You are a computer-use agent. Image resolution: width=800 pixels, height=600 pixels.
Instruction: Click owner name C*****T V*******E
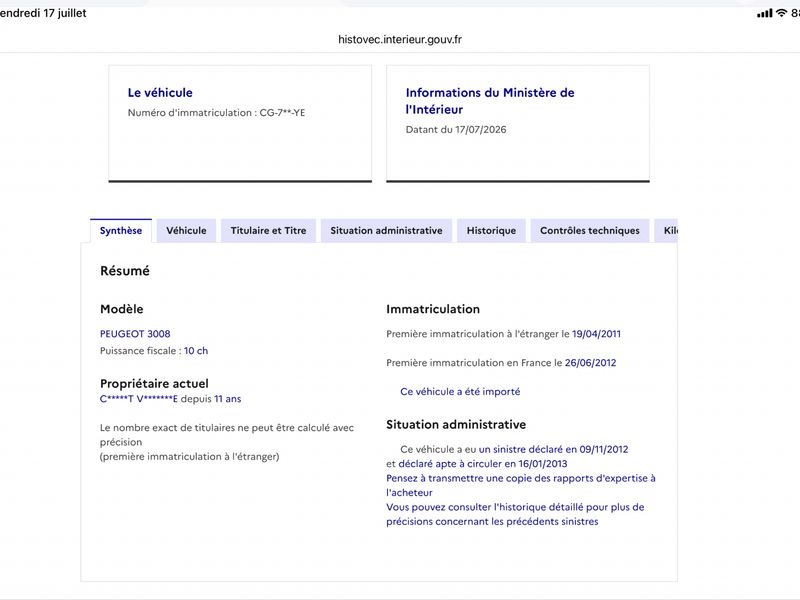[x=139, y=399]
